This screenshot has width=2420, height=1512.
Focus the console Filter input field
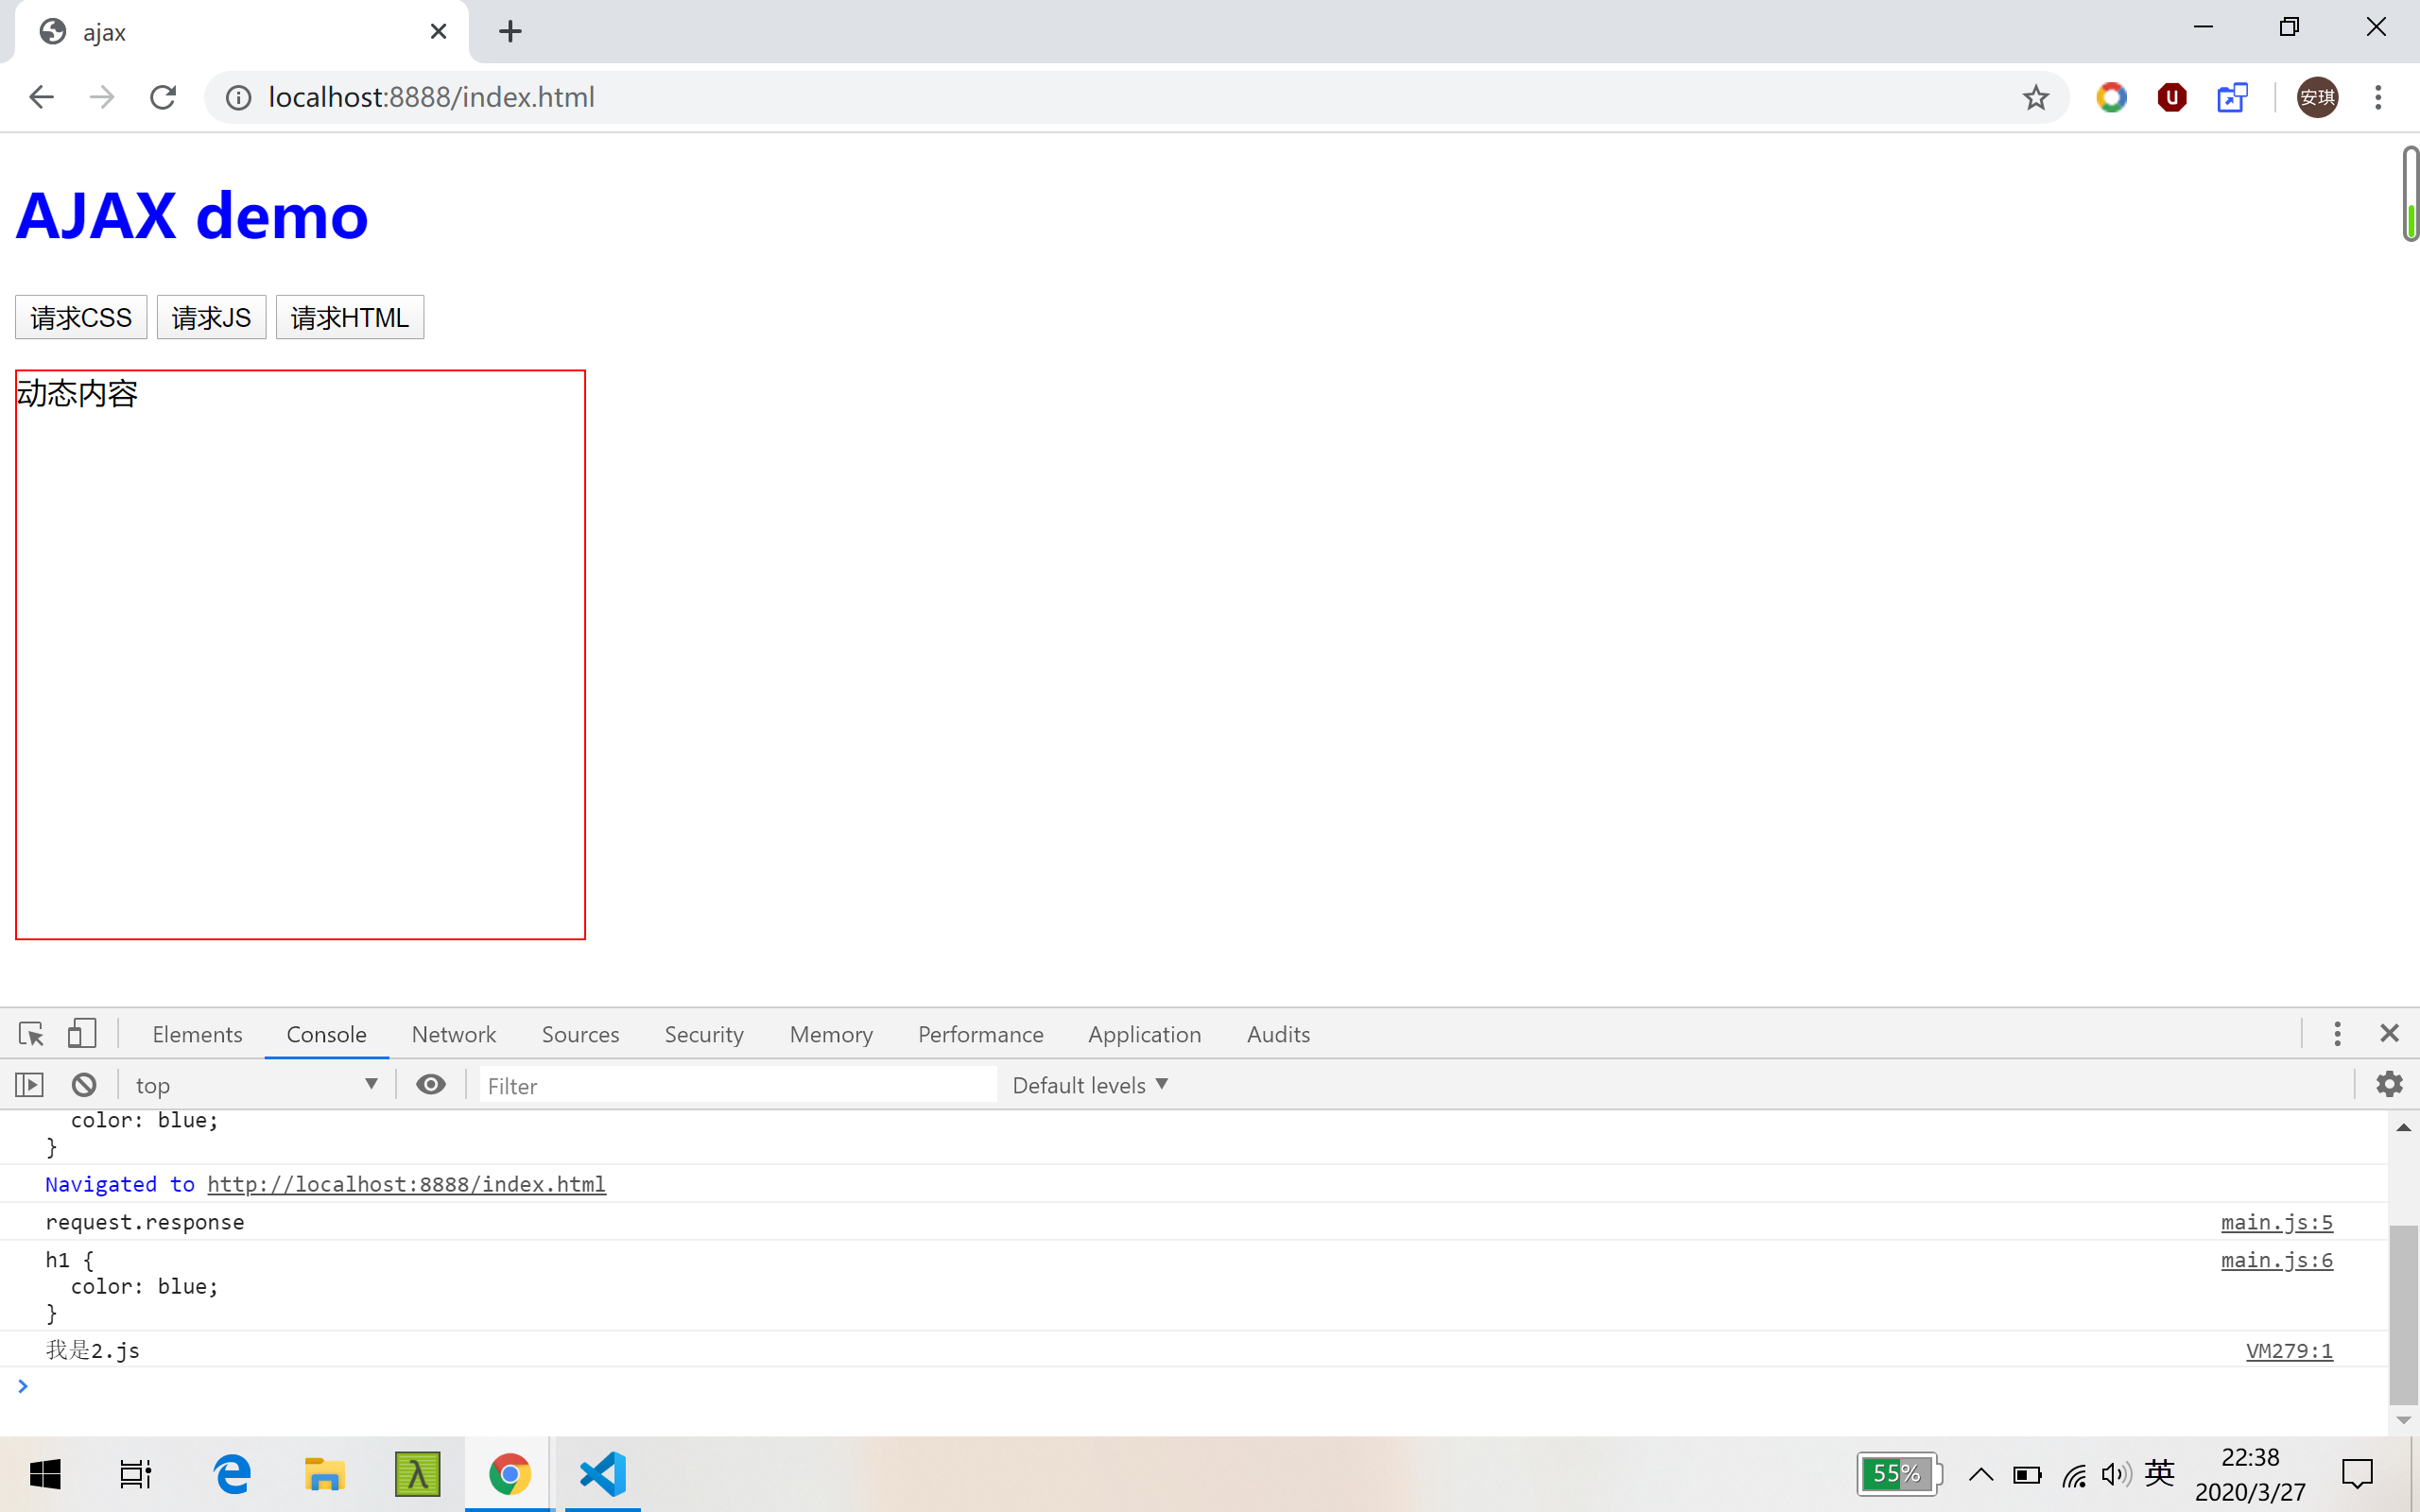pyautogui.click(x=737, y=1085)
